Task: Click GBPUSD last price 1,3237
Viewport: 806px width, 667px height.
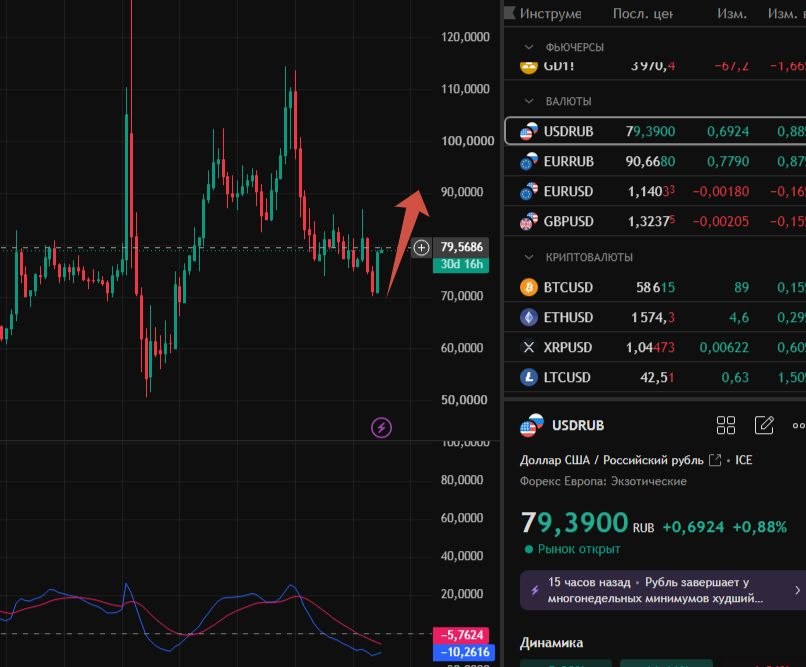Action: [x=651, y=221]
